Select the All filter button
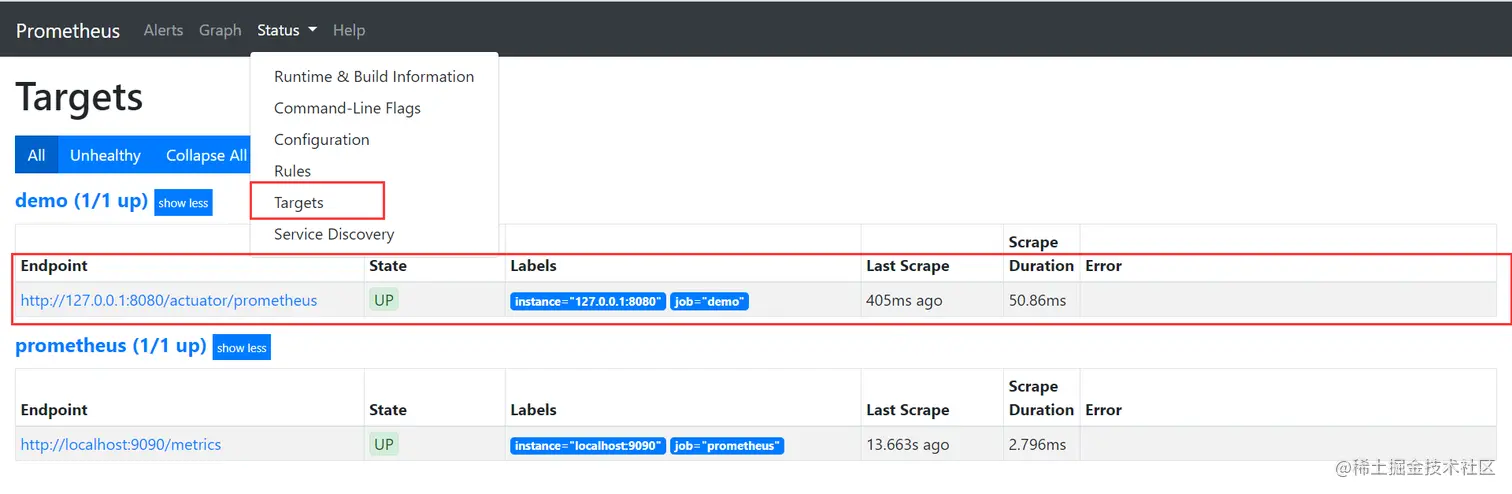Viewport: 1512px width, 494px height. click(37, 155)
